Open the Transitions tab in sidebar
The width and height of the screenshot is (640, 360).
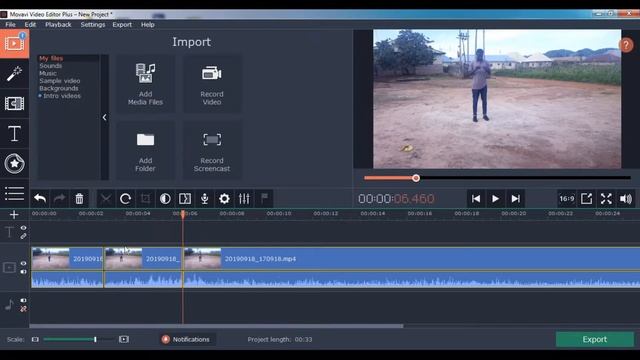coord(14,104)
